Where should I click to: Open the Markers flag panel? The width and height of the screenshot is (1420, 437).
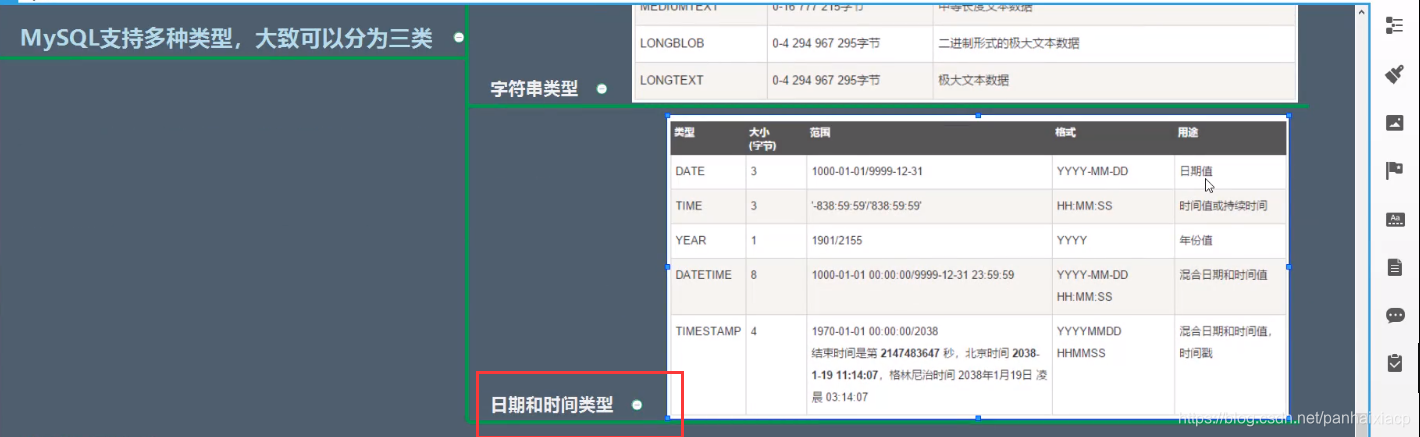[x=1395, y=171]
